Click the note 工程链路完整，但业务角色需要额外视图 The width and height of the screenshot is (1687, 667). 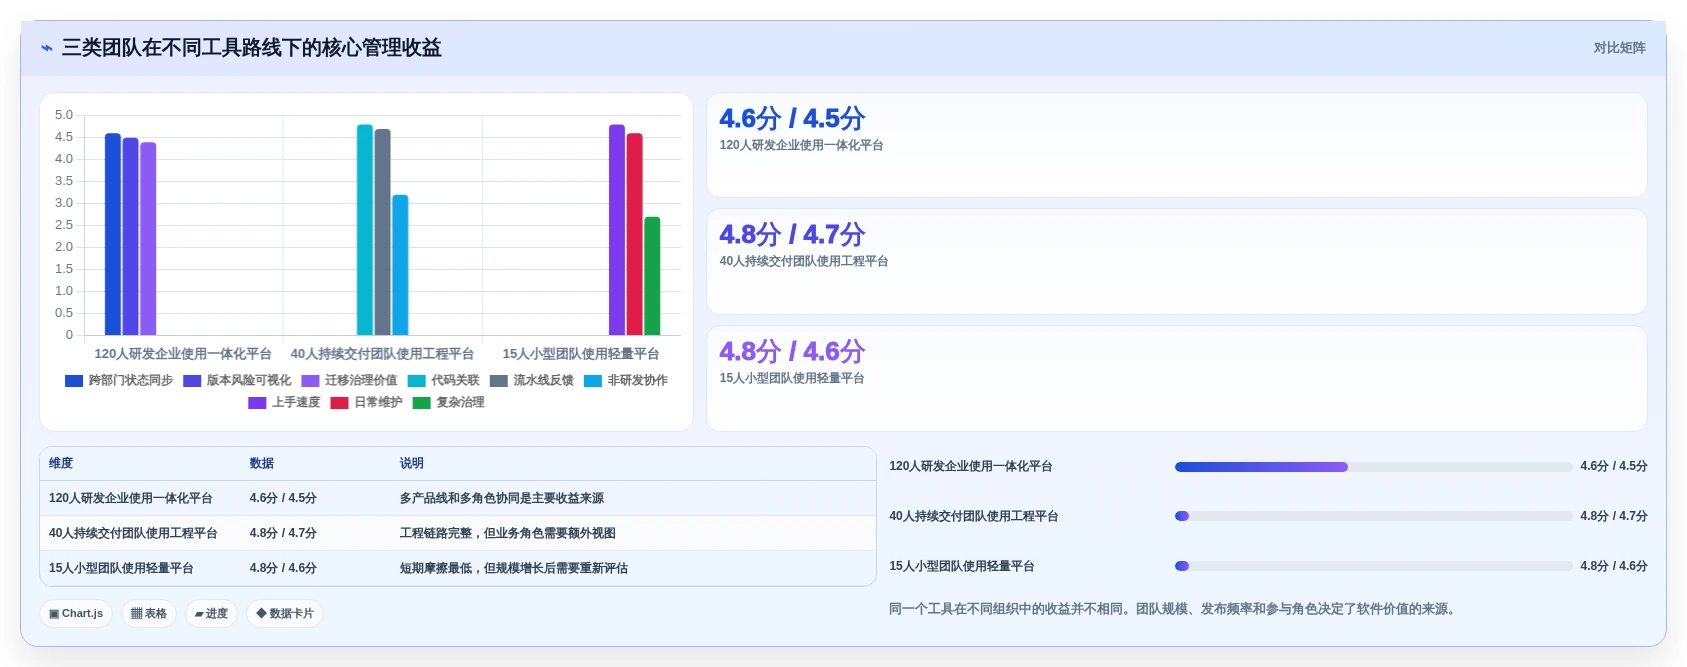point(508,533)
